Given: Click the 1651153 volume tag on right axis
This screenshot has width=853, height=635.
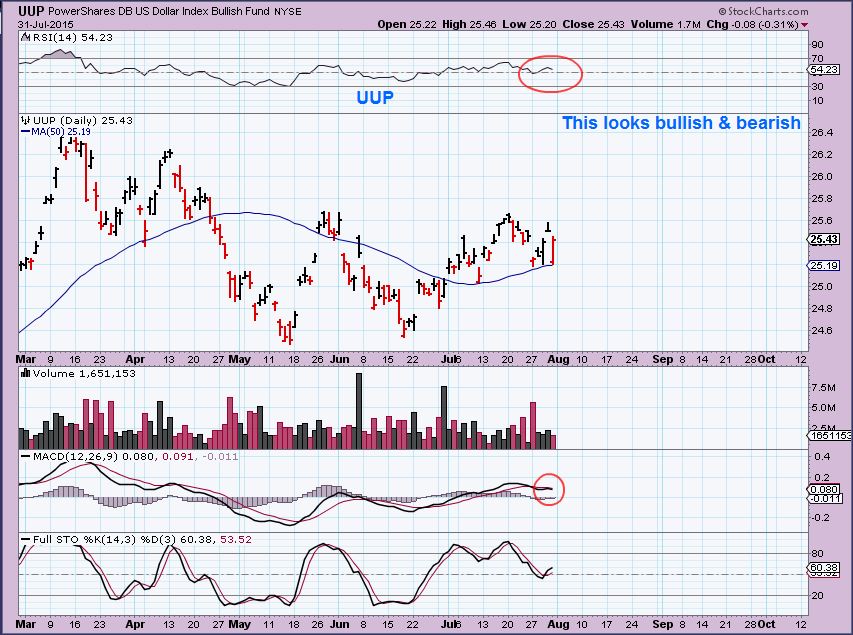Looking at the screenshot, I should coord(830,435).
